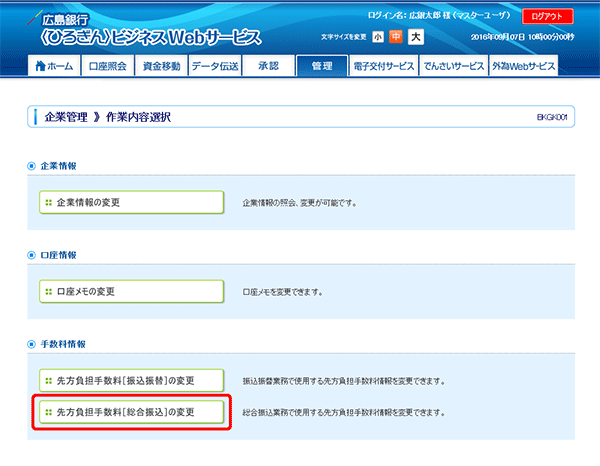Open the 電子交付サービス tab
This screenshot has height=466, width=600.
point(383,66)
